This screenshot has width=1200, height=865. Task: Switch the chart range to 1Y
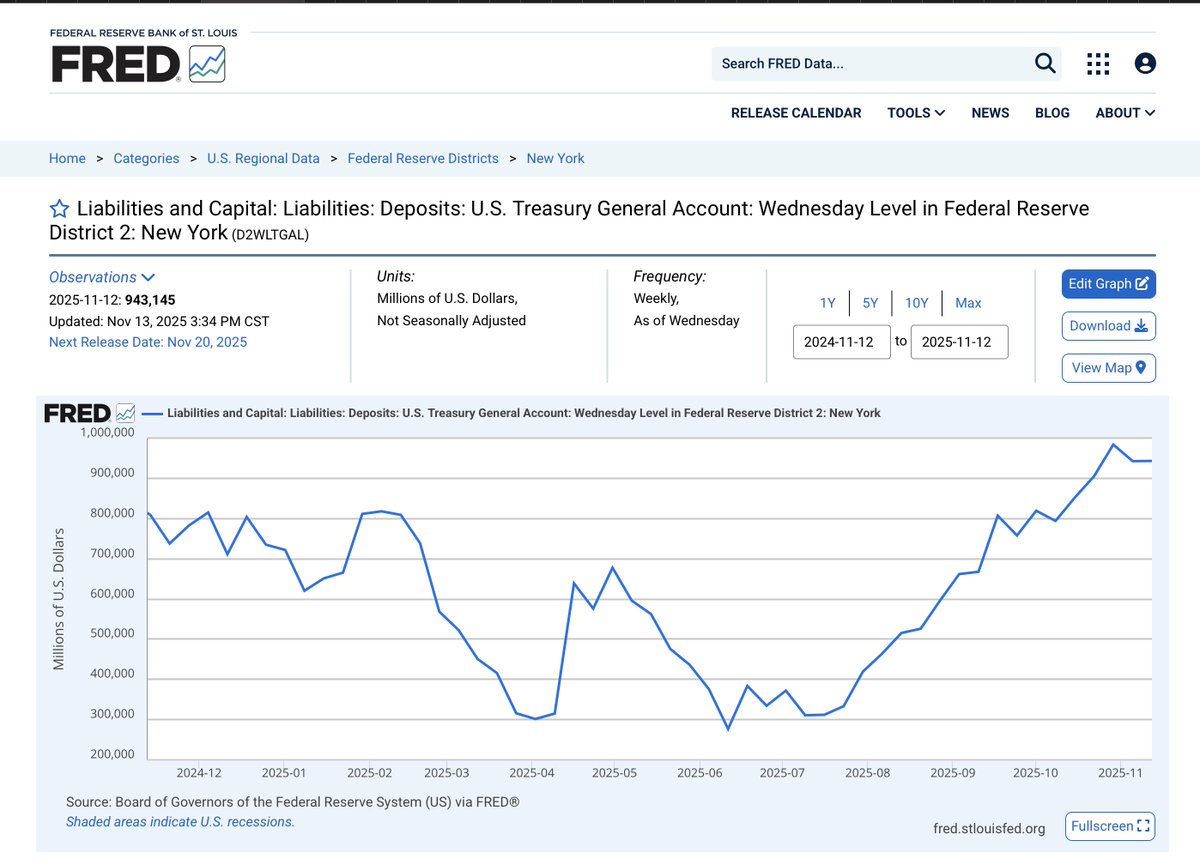coord(827,303)
